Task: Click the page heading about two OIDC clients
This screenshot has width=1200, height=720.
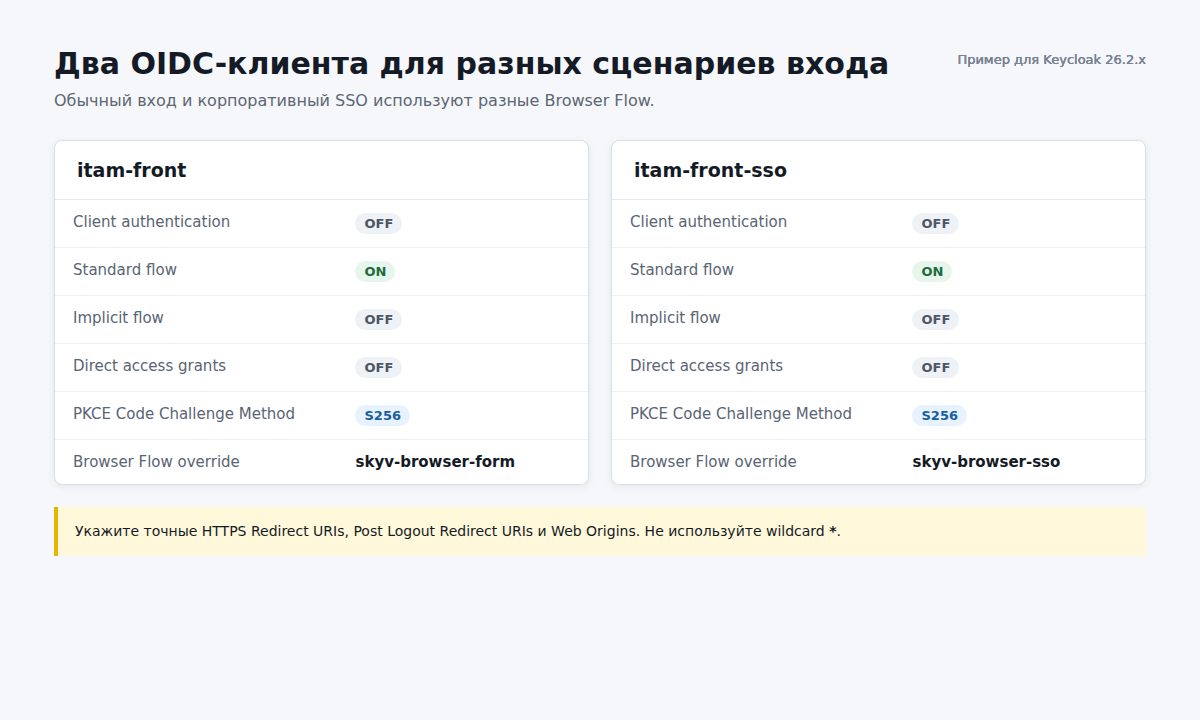Action: pyautogui.click(x=471, y=63)
